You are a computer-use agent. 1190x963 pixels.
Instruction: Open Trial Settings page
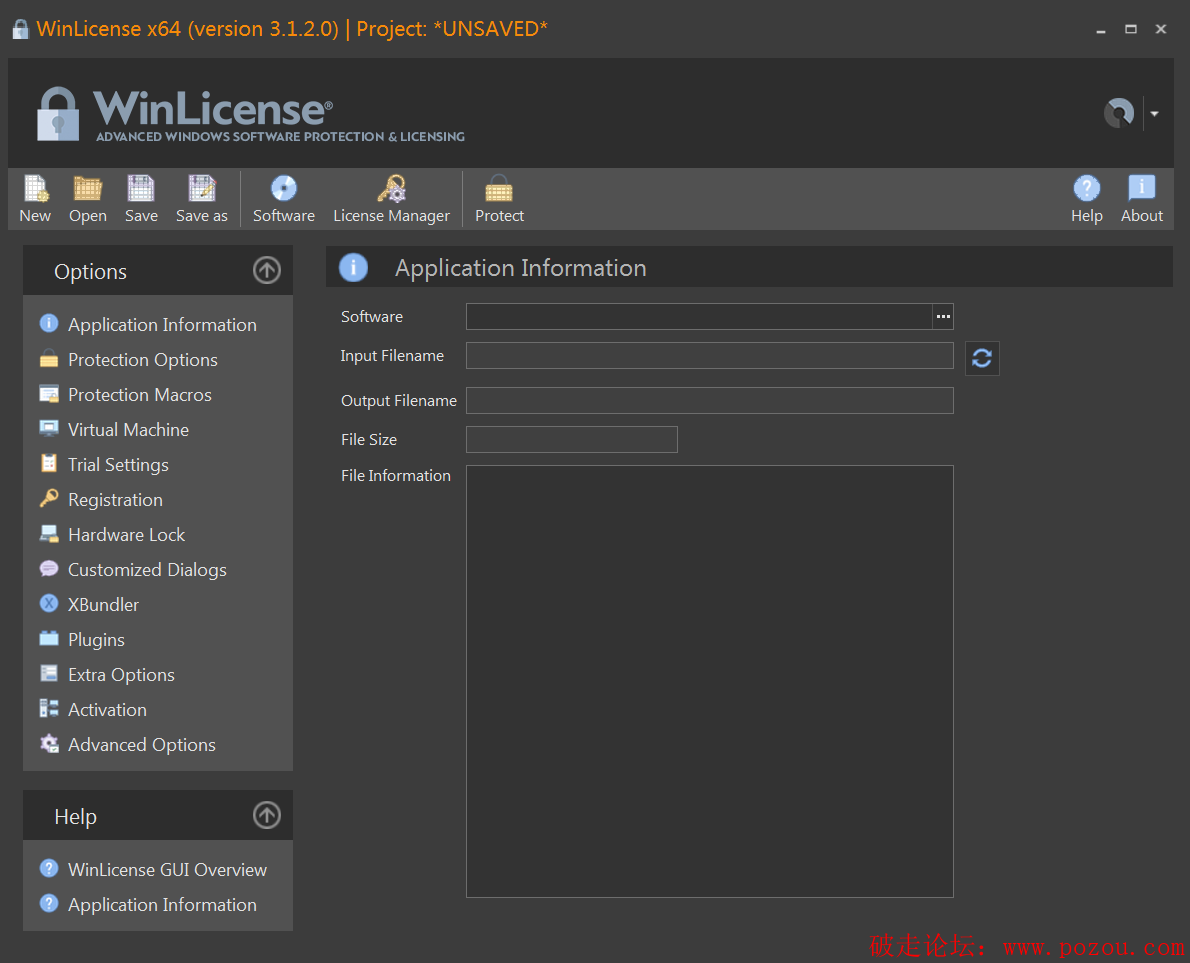118,464
